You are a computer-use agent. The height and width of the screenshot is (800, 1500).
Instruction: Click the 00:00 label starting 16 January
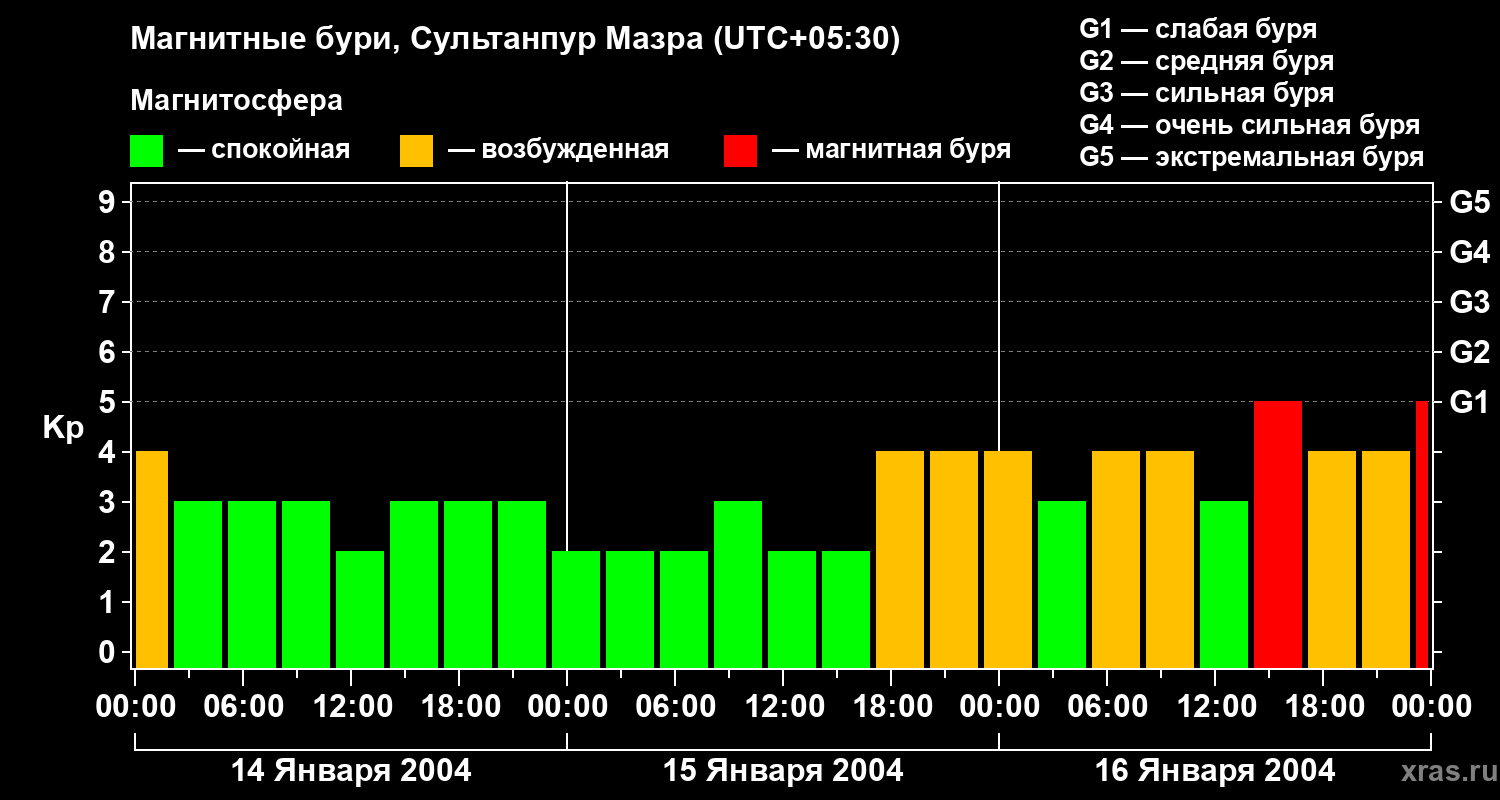click(x=1001, y=706)
